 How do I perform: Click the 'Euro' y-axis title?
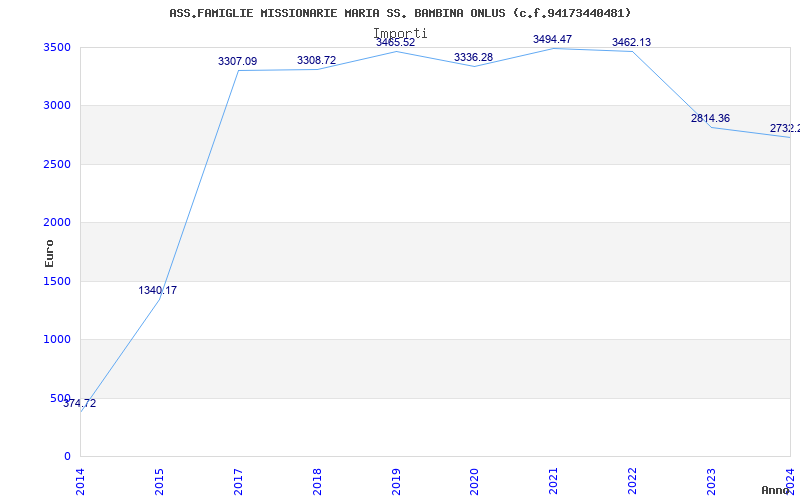(49, 253)
